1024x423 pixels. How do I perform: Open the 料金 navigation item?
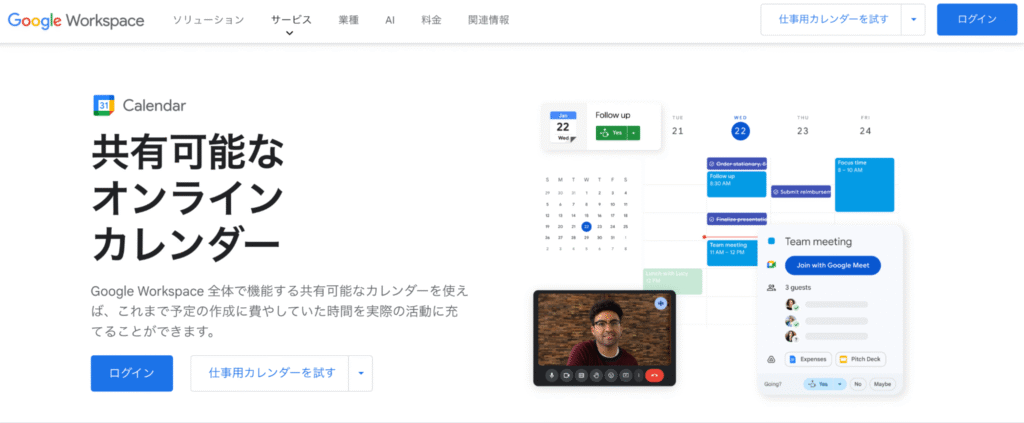click(x=432, y=20)
